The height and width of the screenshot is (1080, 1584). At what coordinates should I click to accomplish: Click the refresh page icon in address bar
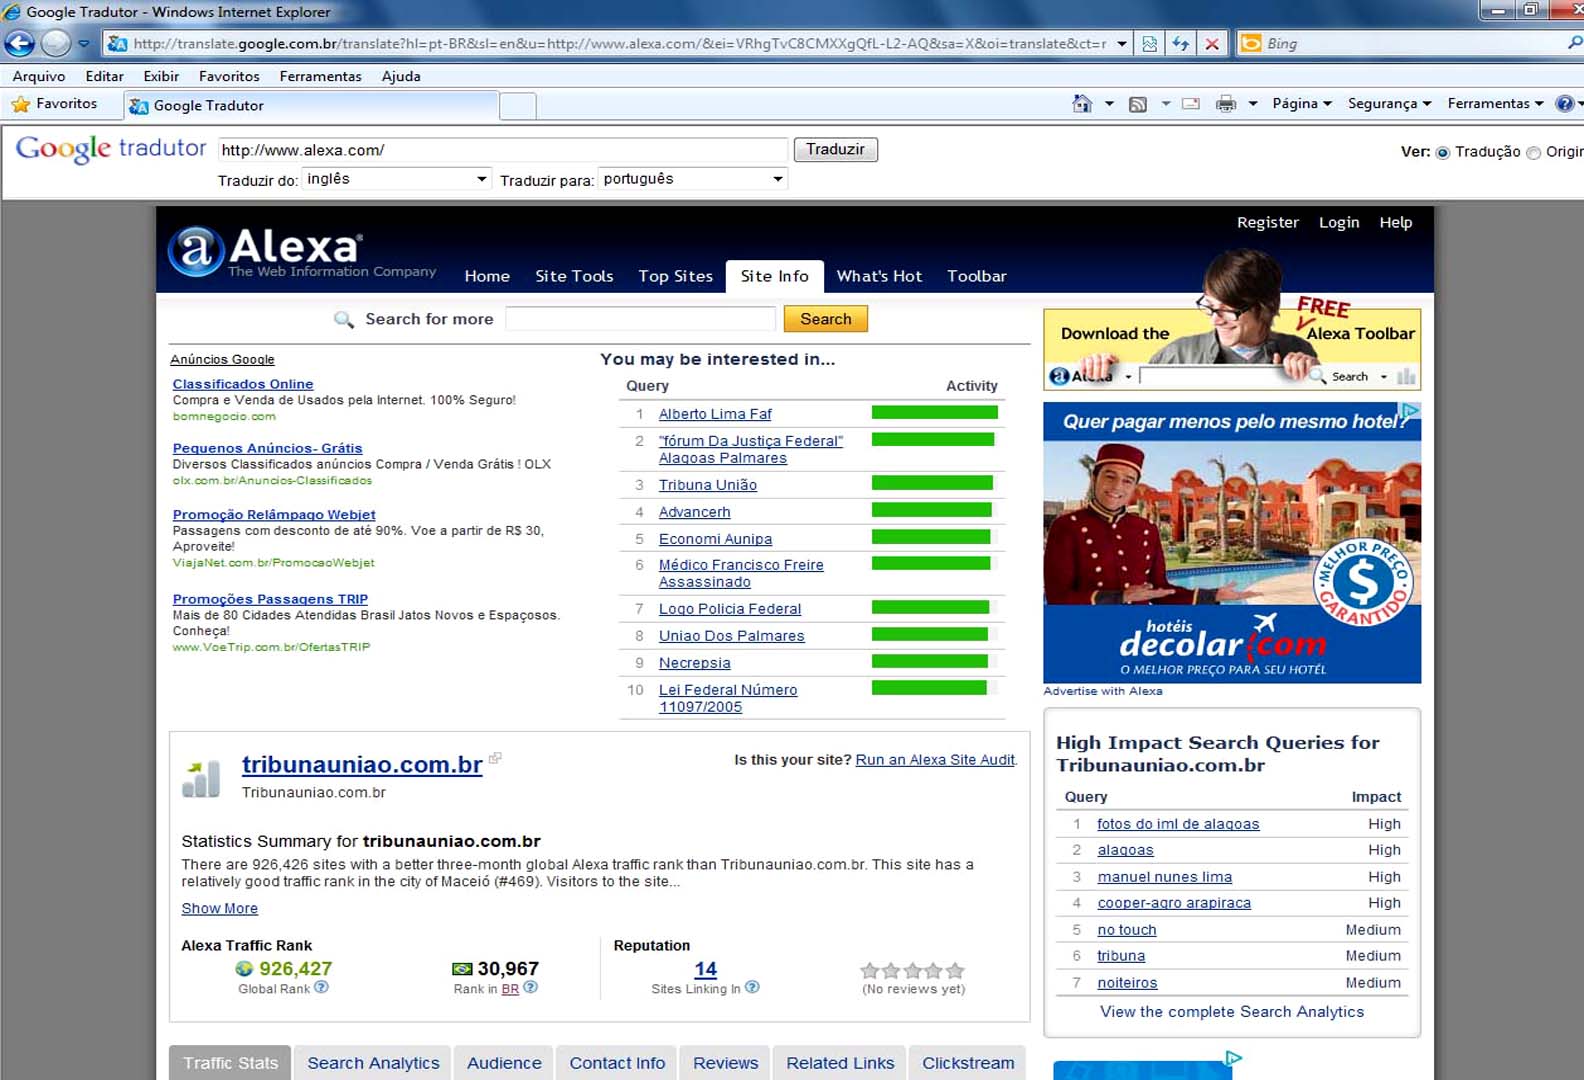pos(1181,44)
